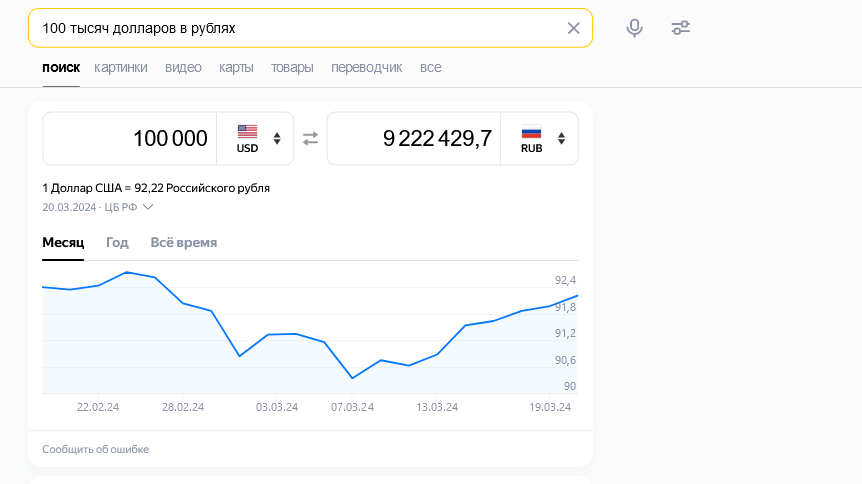Clear the search query text

click(573, 28)
